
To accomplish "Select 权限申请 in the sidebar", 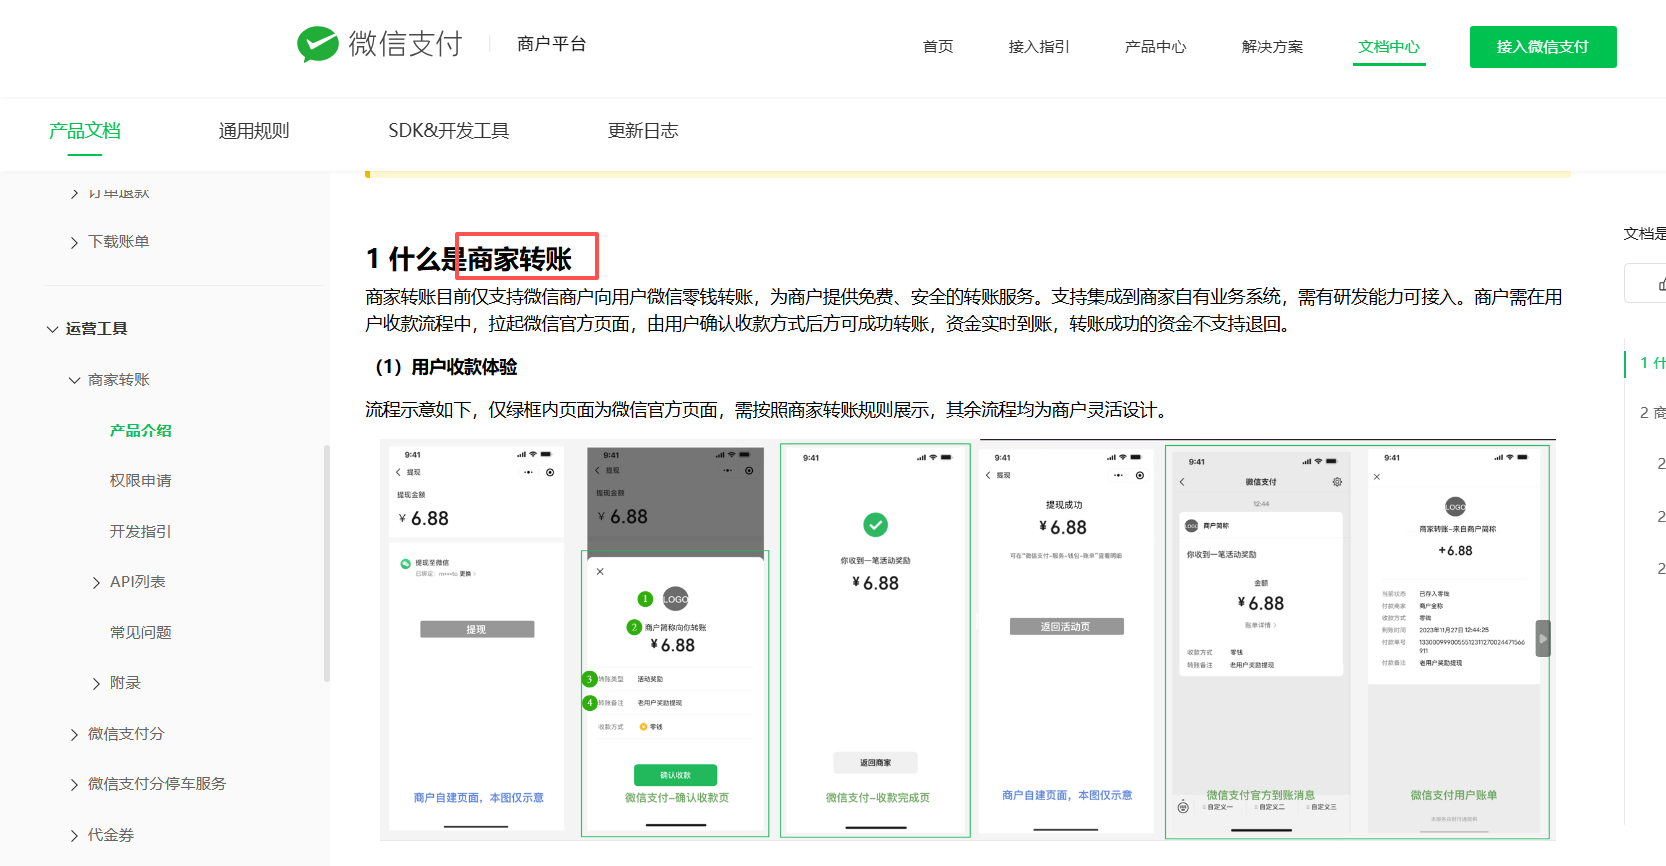I will 141,481.
